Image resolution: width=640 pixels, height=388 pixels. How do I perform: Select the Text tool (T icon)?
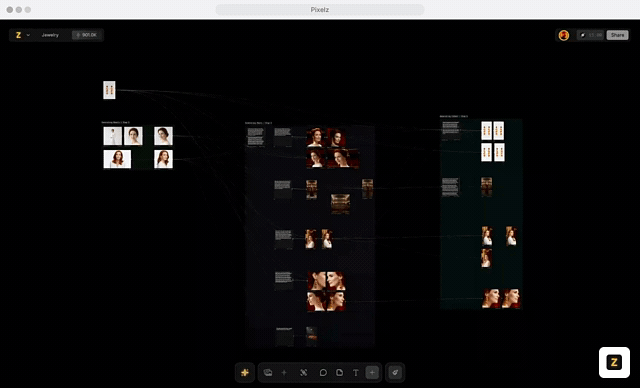coord(356,372)
